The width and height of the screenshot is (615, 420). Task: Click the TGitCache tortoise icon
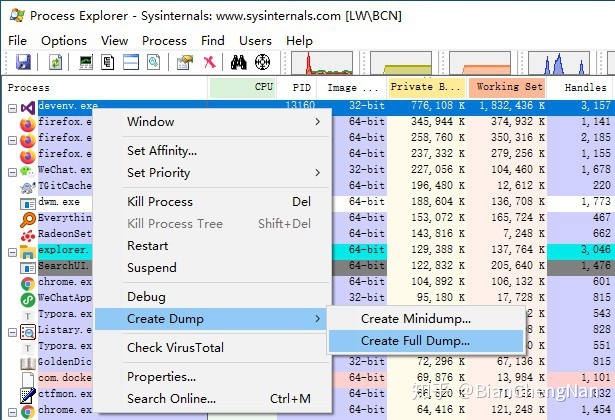tap(28, 187)
